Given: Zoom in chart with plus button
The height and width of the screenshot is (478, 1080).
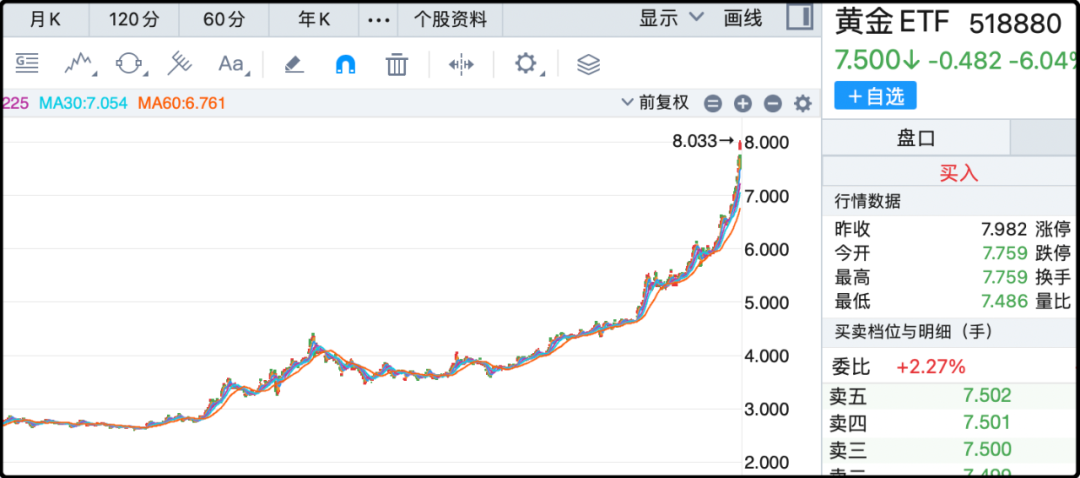Looking at the screenshot, I should (x=742, y=103).
